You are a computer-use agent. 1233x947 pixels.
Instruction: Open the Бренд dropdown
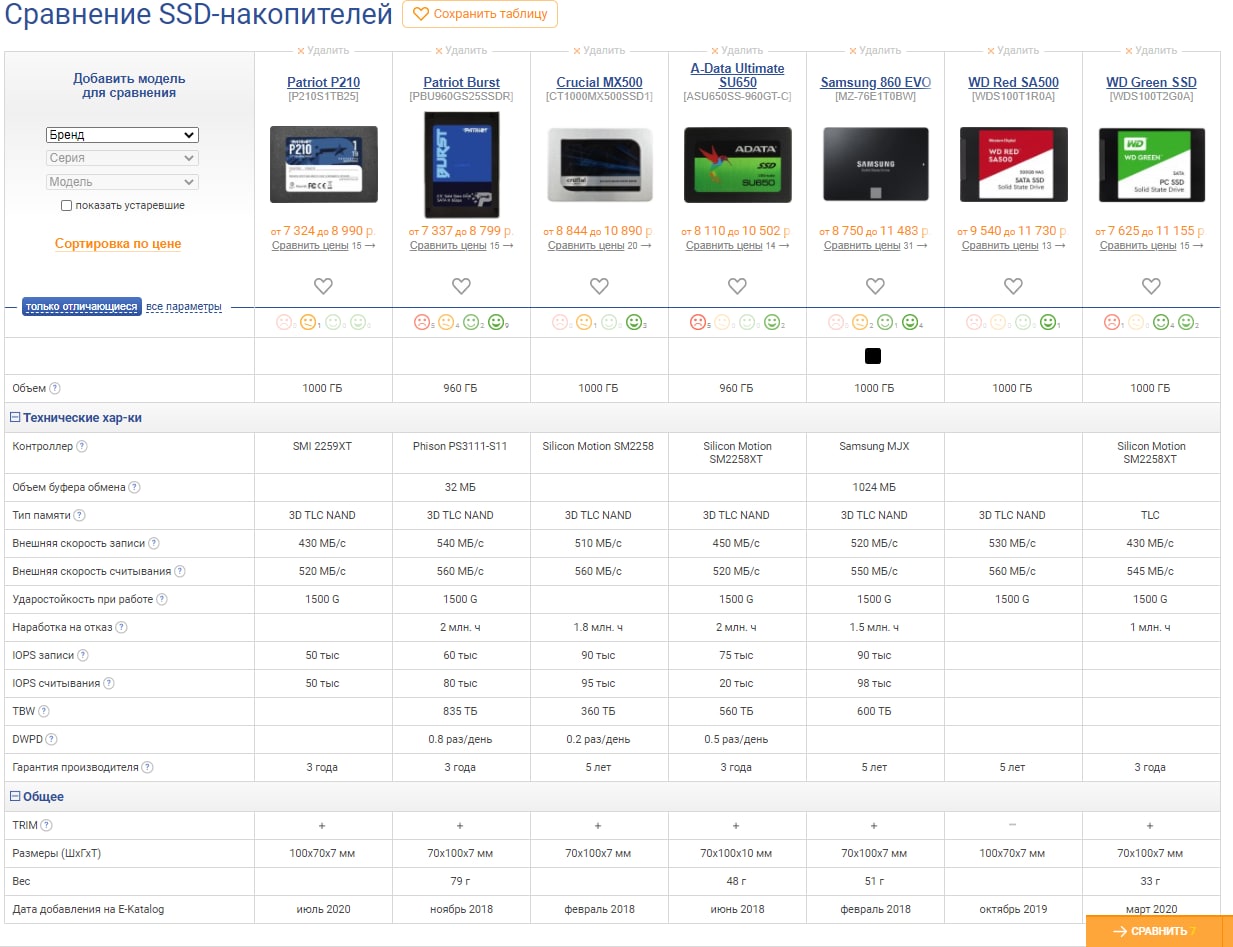coord(122,135)
